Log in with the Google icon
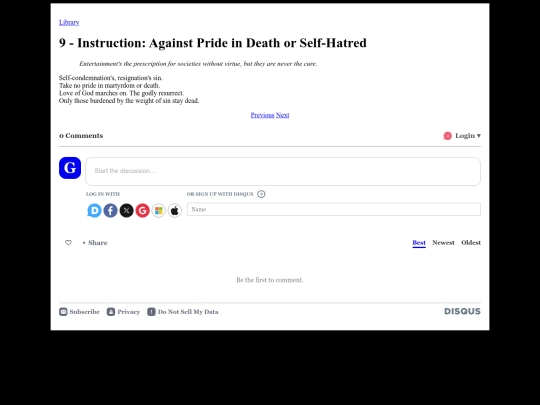The image size is (540, 405). (x=142, y=210)
